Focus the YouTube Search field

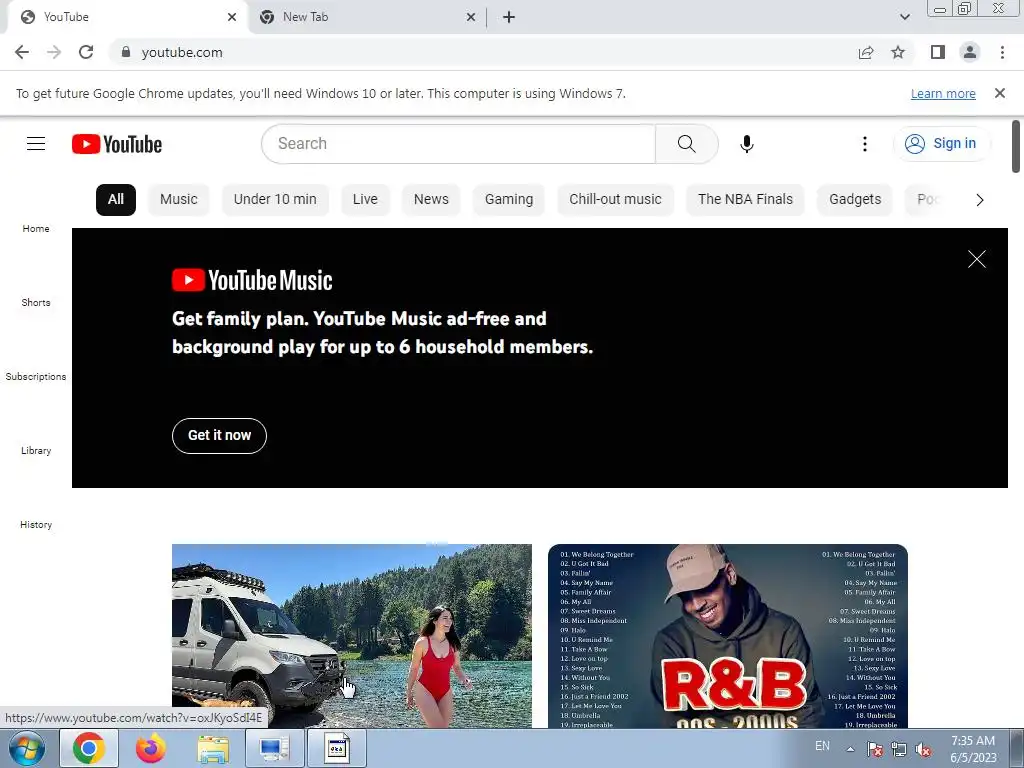458,144
